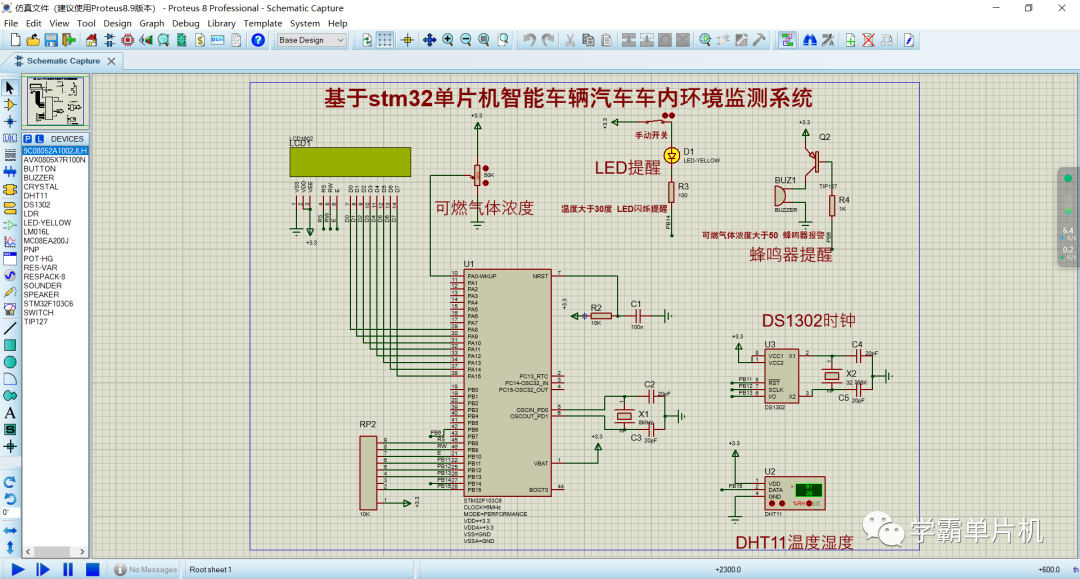Center view with blue pan arrows icon

(x=429, y=41)
